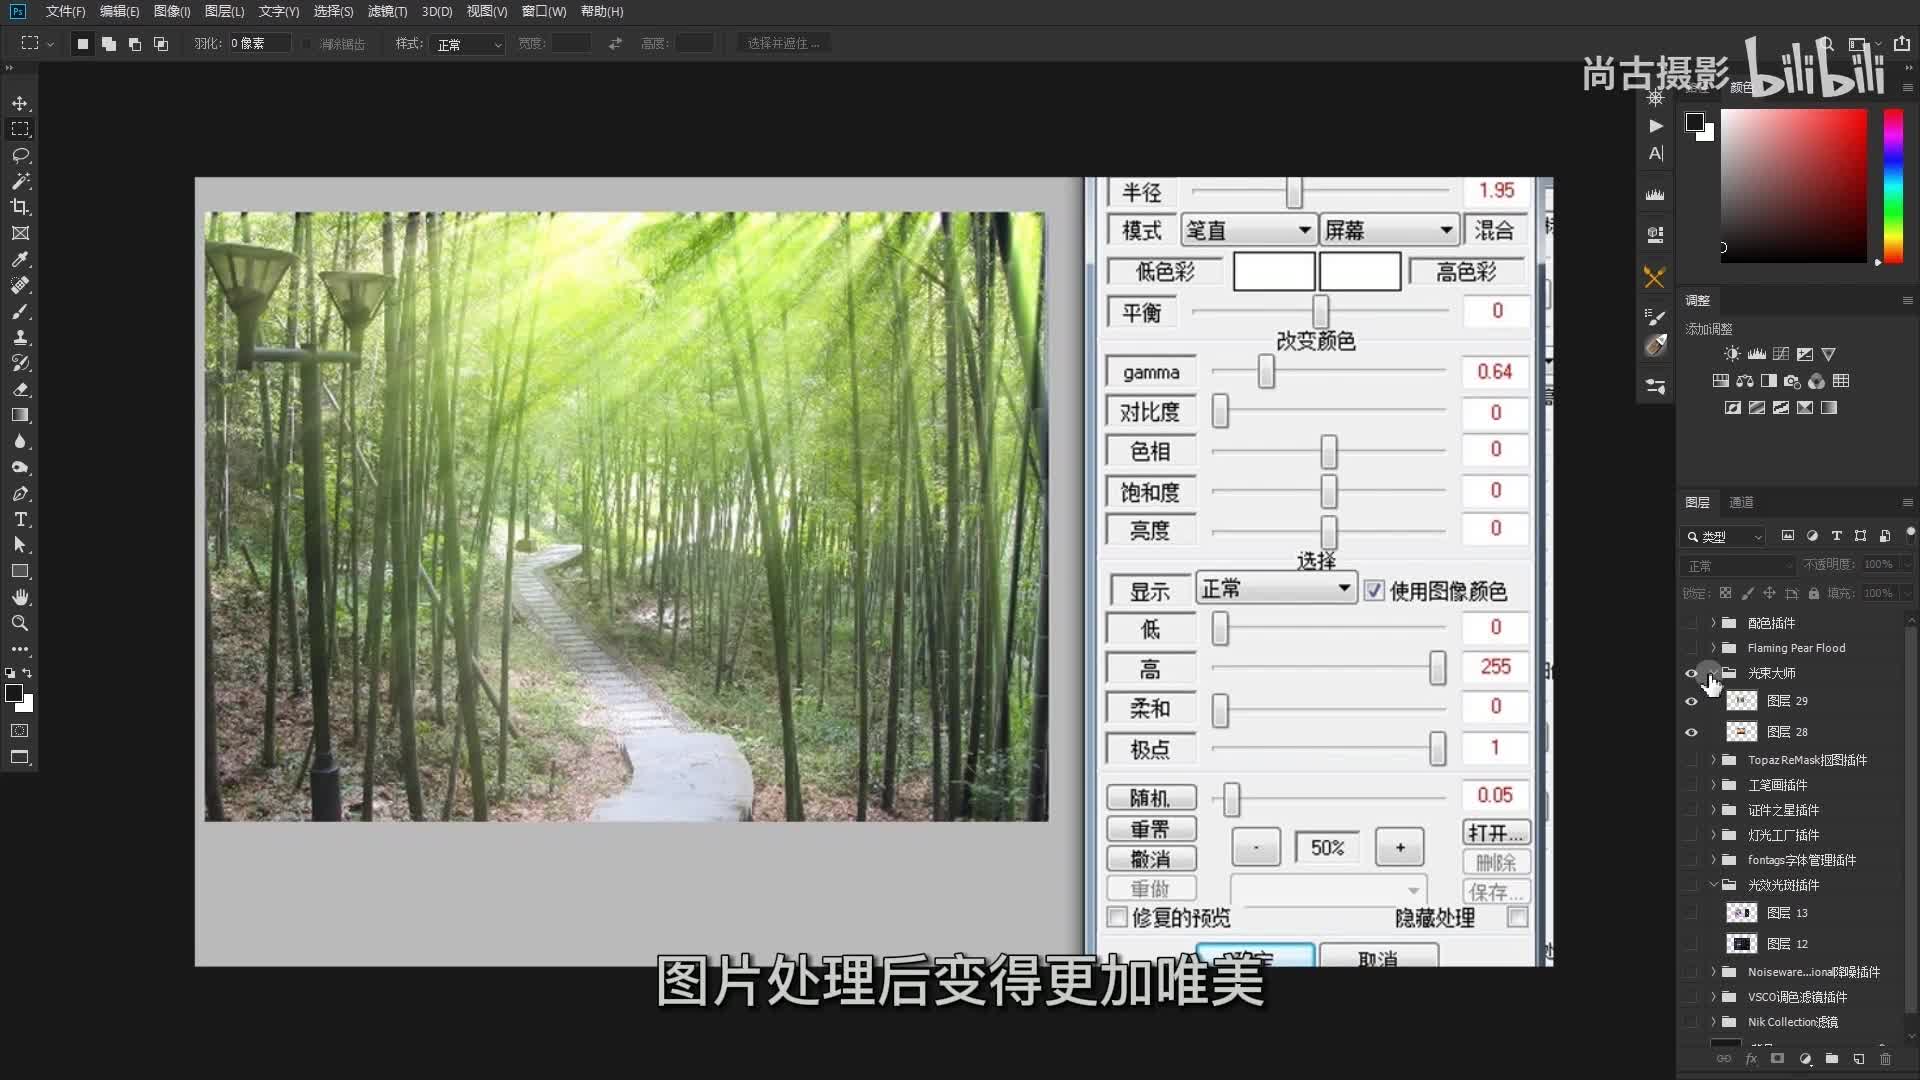Open the 屏幕 blend dropdown
This screenshot has width=1920, height=1080.
tap(1388, 230)
